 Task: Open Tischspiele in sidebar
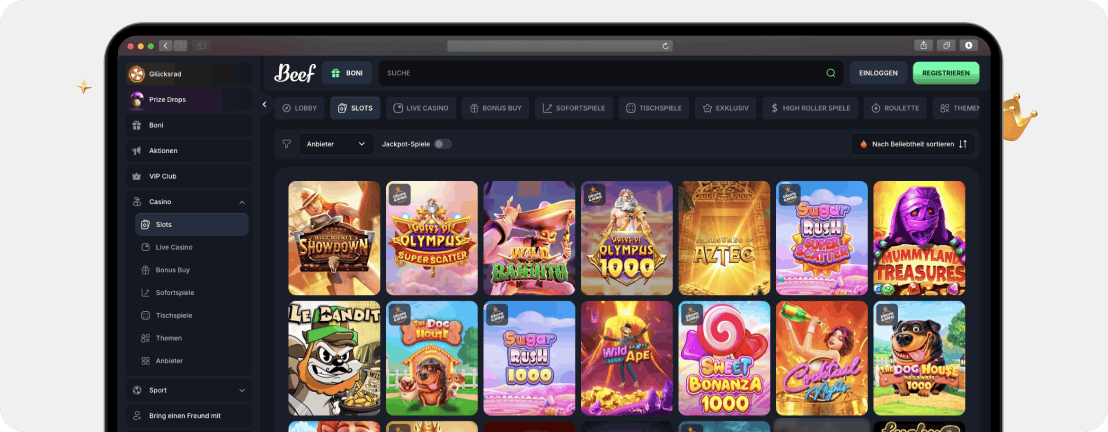tap(191, 315)
